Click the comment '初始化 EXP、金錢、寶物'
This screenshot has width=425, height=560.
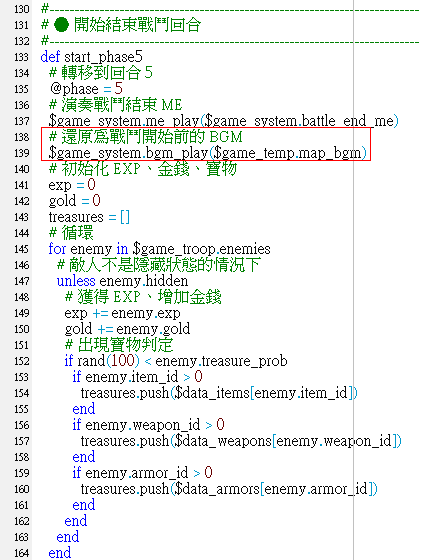pos(143,169)
